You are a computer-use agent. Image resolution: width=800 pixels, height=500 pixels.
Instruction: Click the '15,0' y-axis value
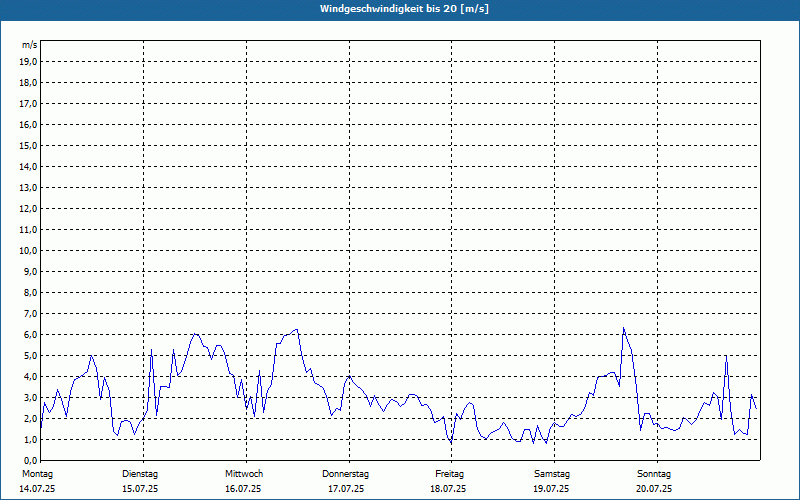click(x=29, y=145)
